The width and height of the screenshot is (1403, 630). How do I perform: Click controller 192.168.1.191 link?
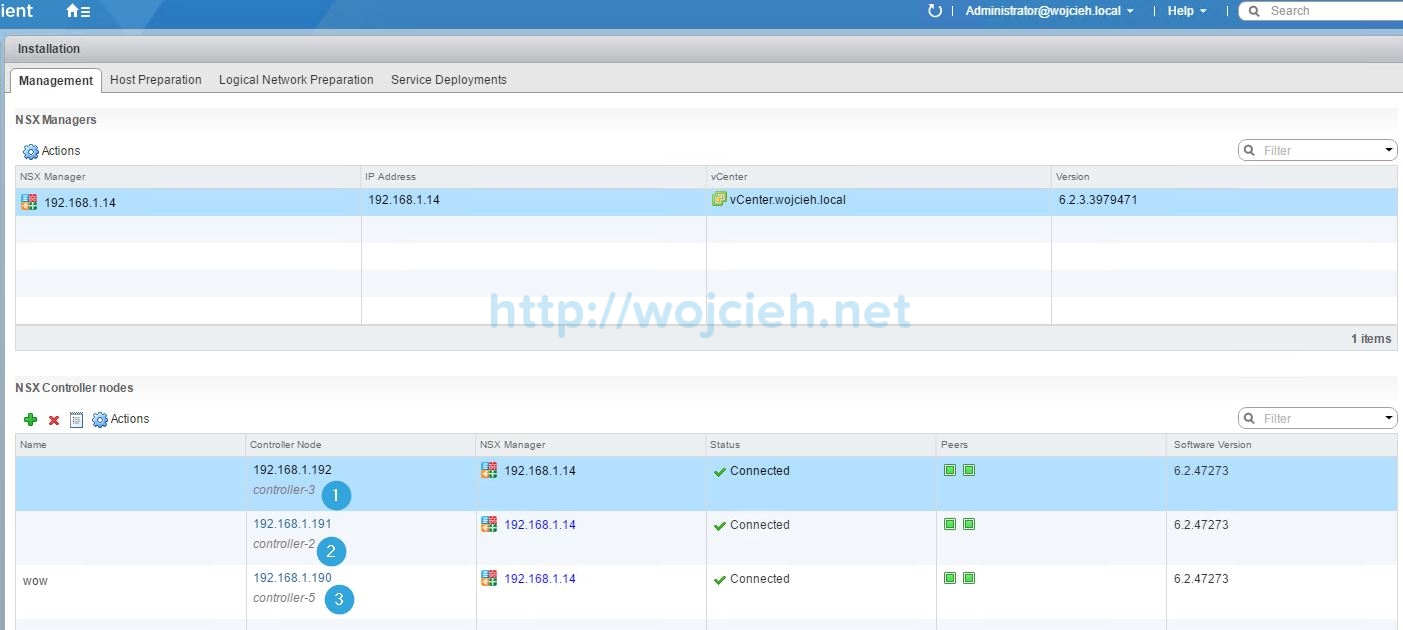pyautogui.click(x=292, y=524)
